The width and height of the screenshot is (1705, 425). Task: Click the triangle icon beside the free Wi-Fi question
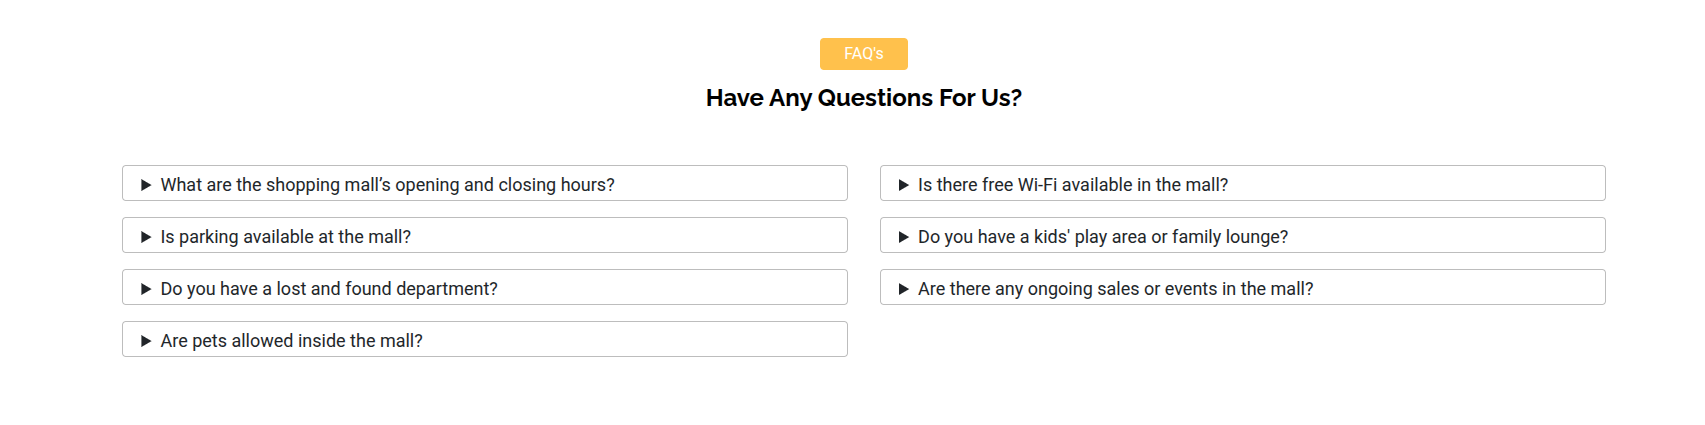point(904,185)
